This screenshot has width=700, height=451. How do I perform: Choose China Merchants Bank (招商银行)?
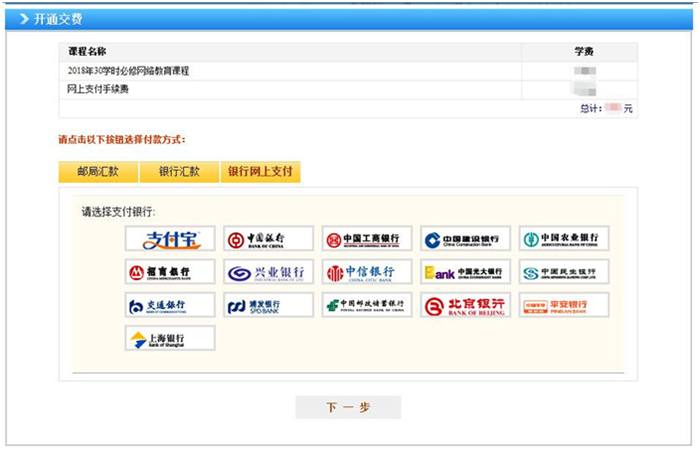[170, 272]
